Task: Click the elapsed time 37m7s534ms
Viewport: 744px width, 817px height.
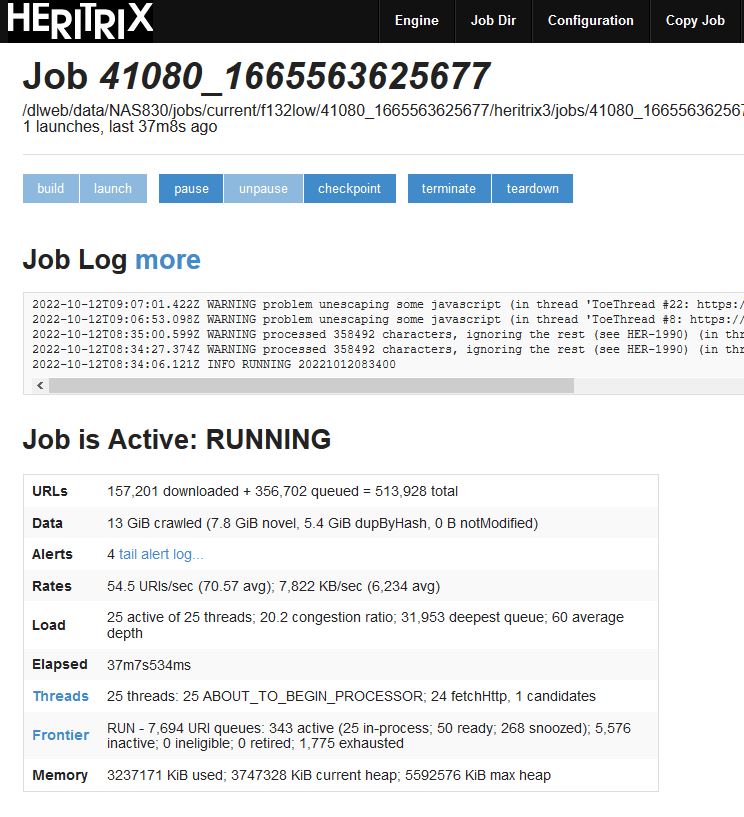Action: tap(149, 665)
